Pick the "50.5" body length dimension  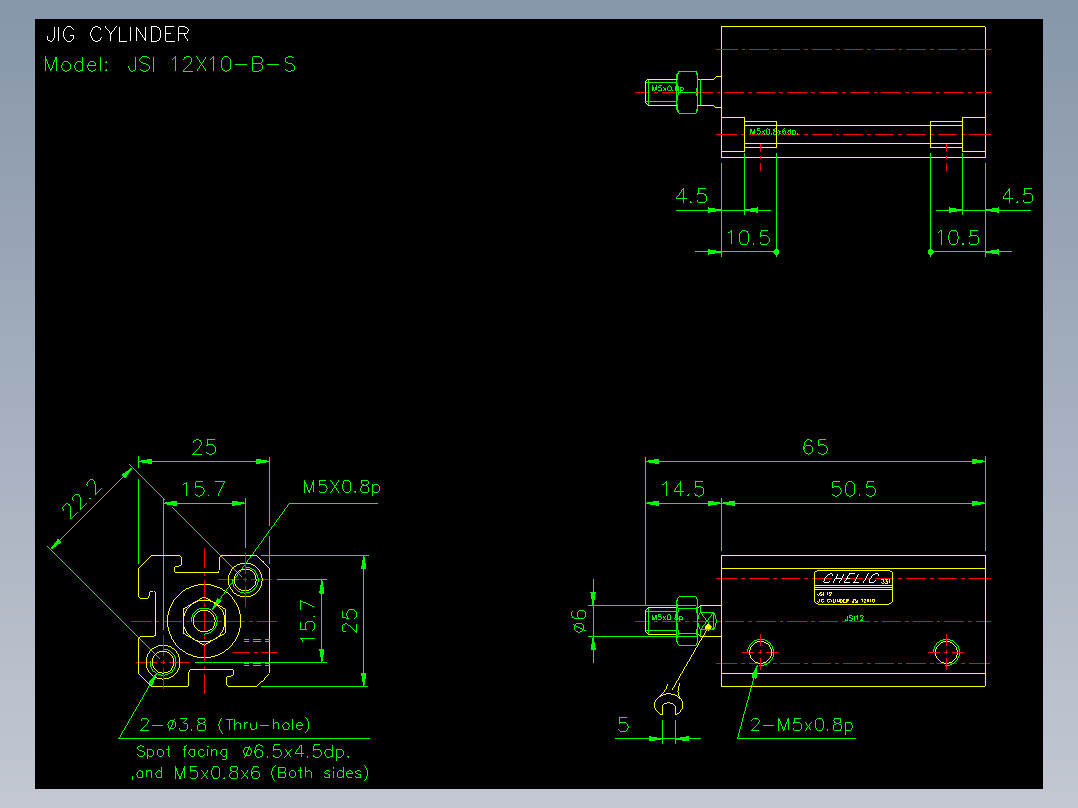coord(853,489)
